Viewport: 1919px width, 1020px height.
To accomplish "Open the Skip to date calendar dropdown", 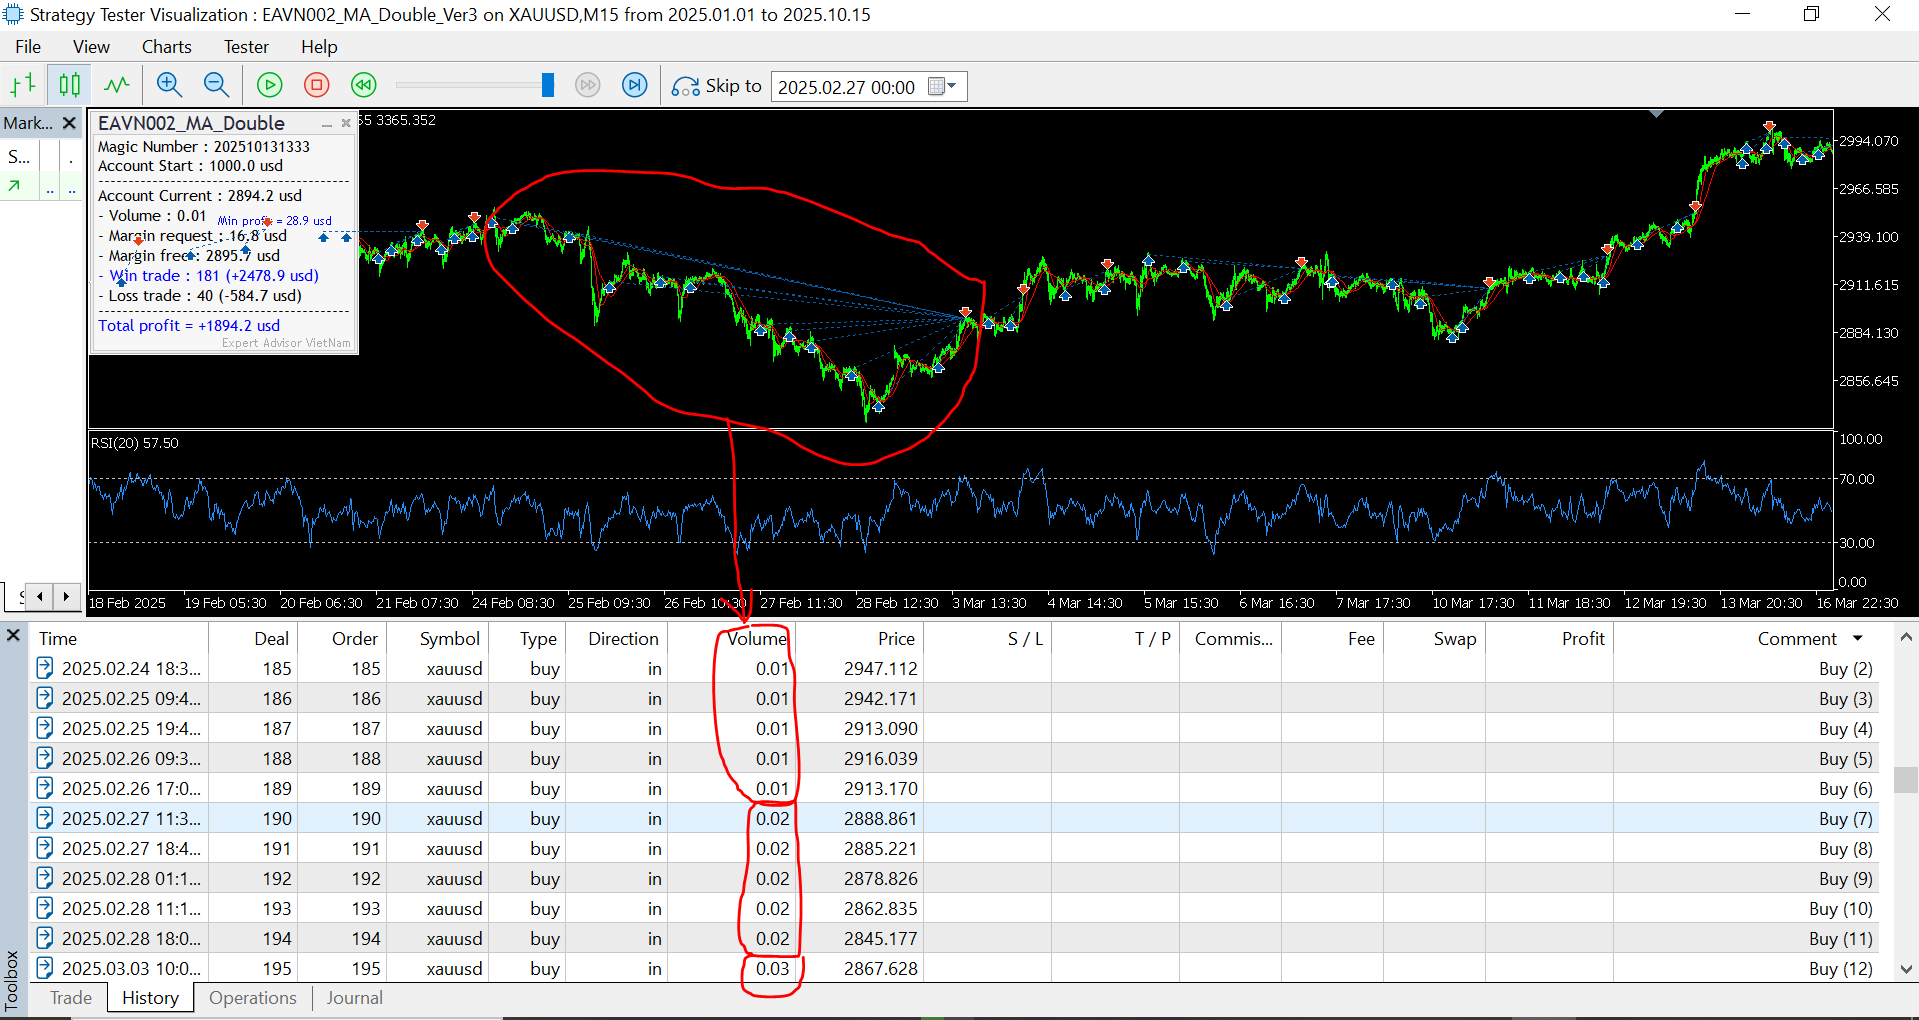I will pos(942,87).
